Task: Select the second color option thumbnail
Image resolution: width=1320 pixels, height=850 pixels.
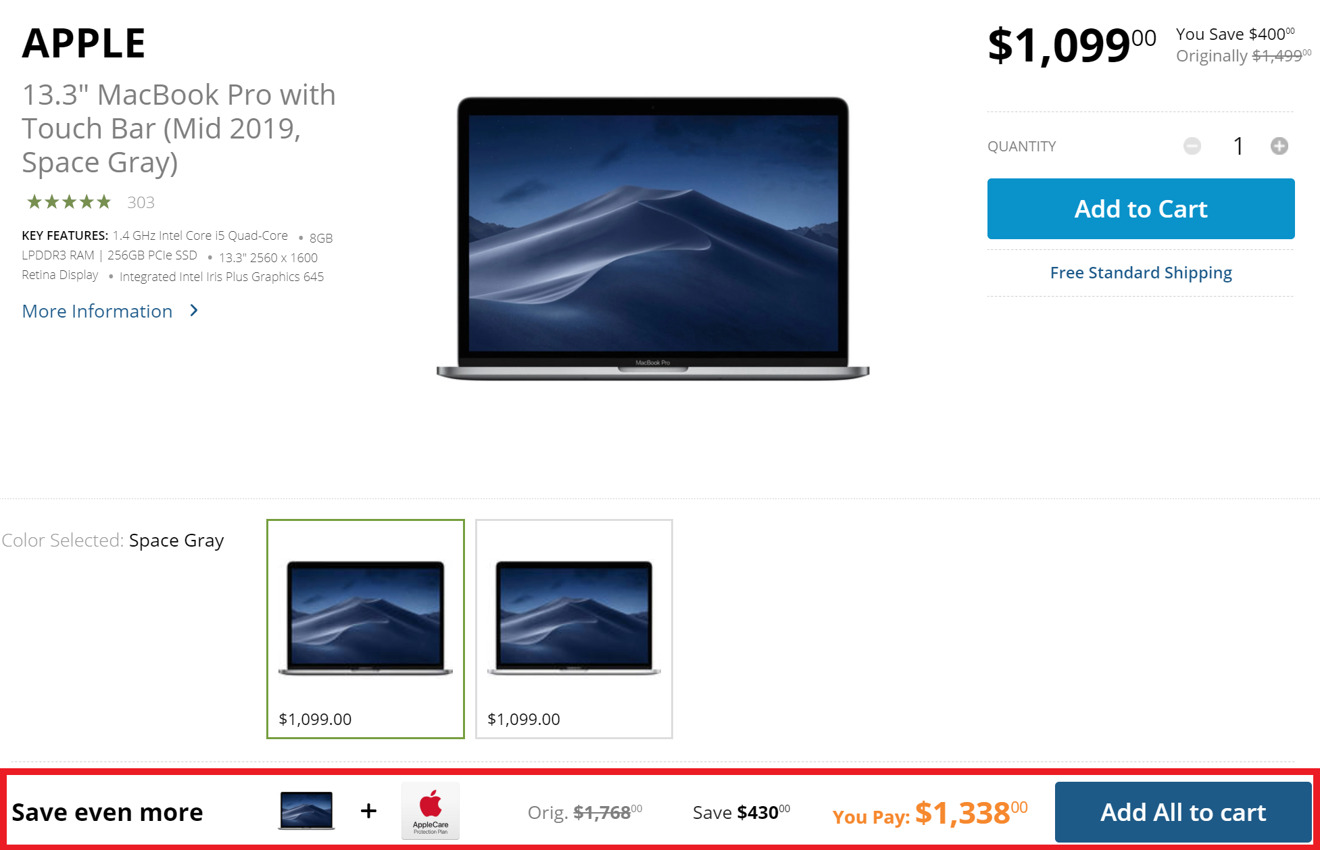Action: [x=574, y=629]
